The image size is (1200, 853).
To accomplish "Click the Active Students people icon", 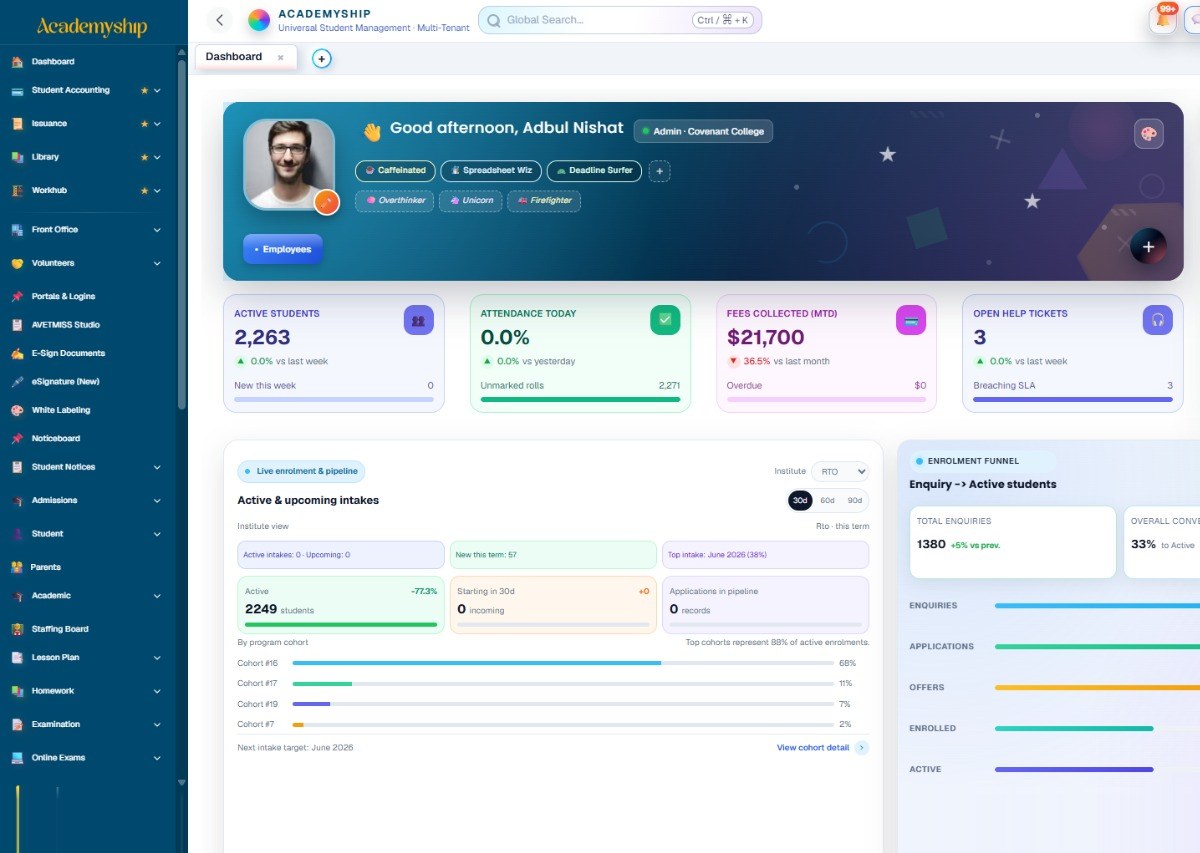I will [418, 320].
